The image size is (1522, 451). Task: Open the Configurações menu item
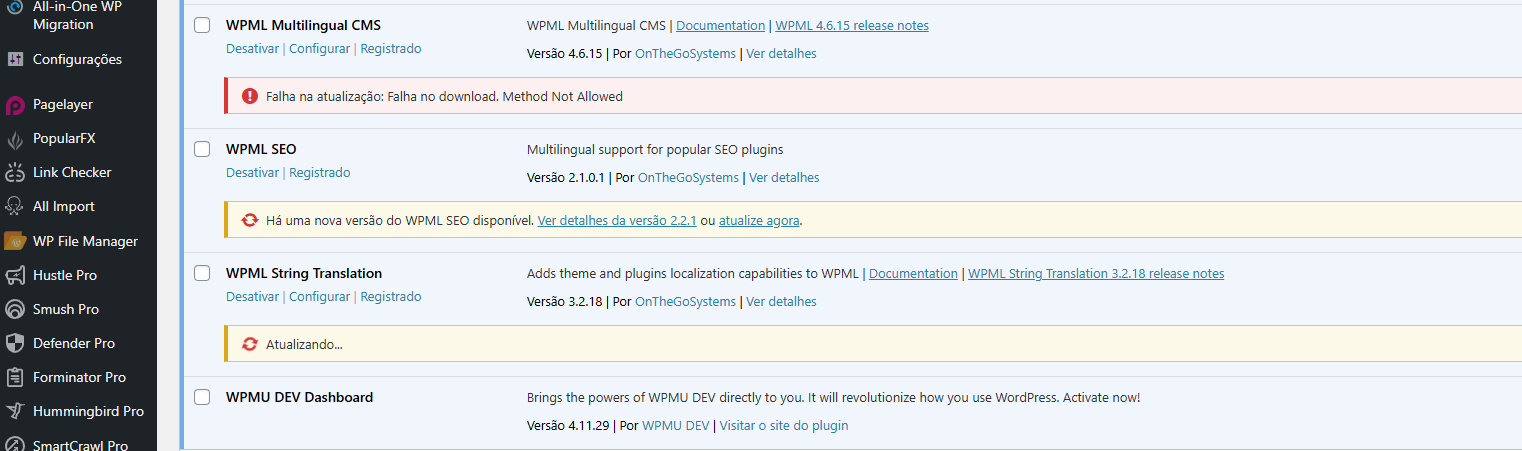point(78,59)
